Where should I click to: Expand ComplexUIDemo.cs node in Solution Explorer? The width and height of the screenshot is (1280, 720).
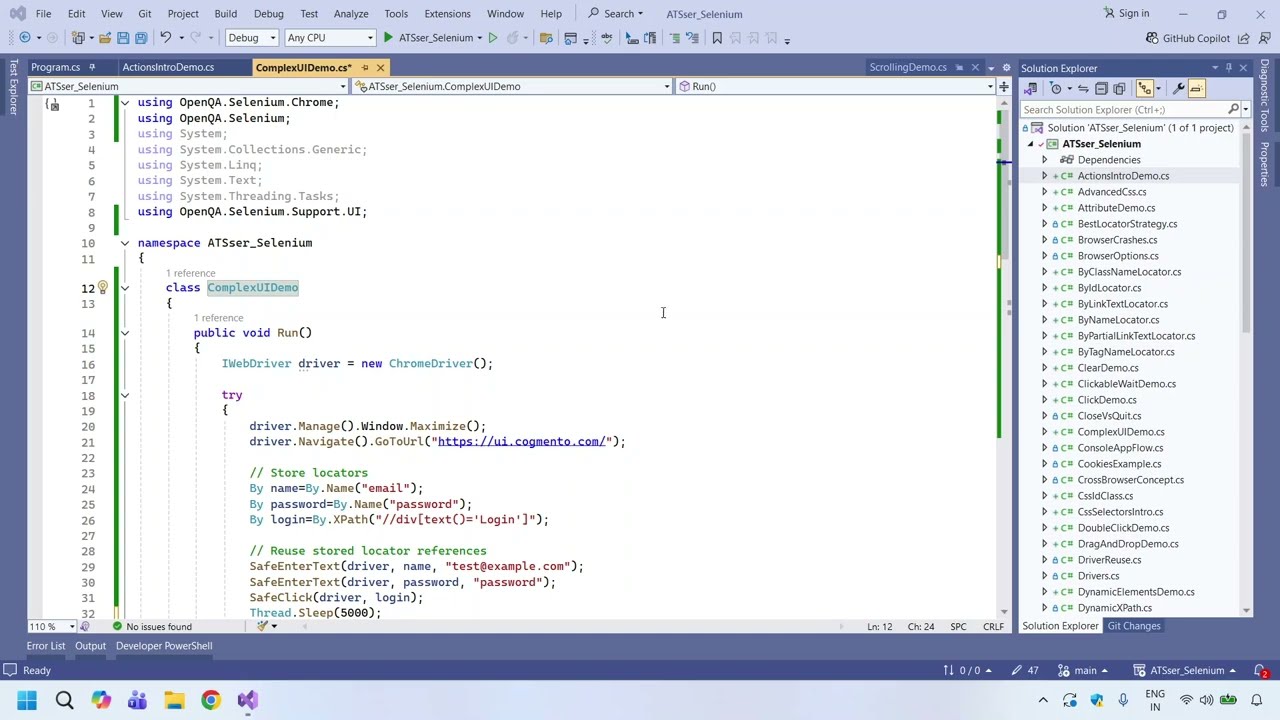pyautogui.click(x=1045, y=432)
